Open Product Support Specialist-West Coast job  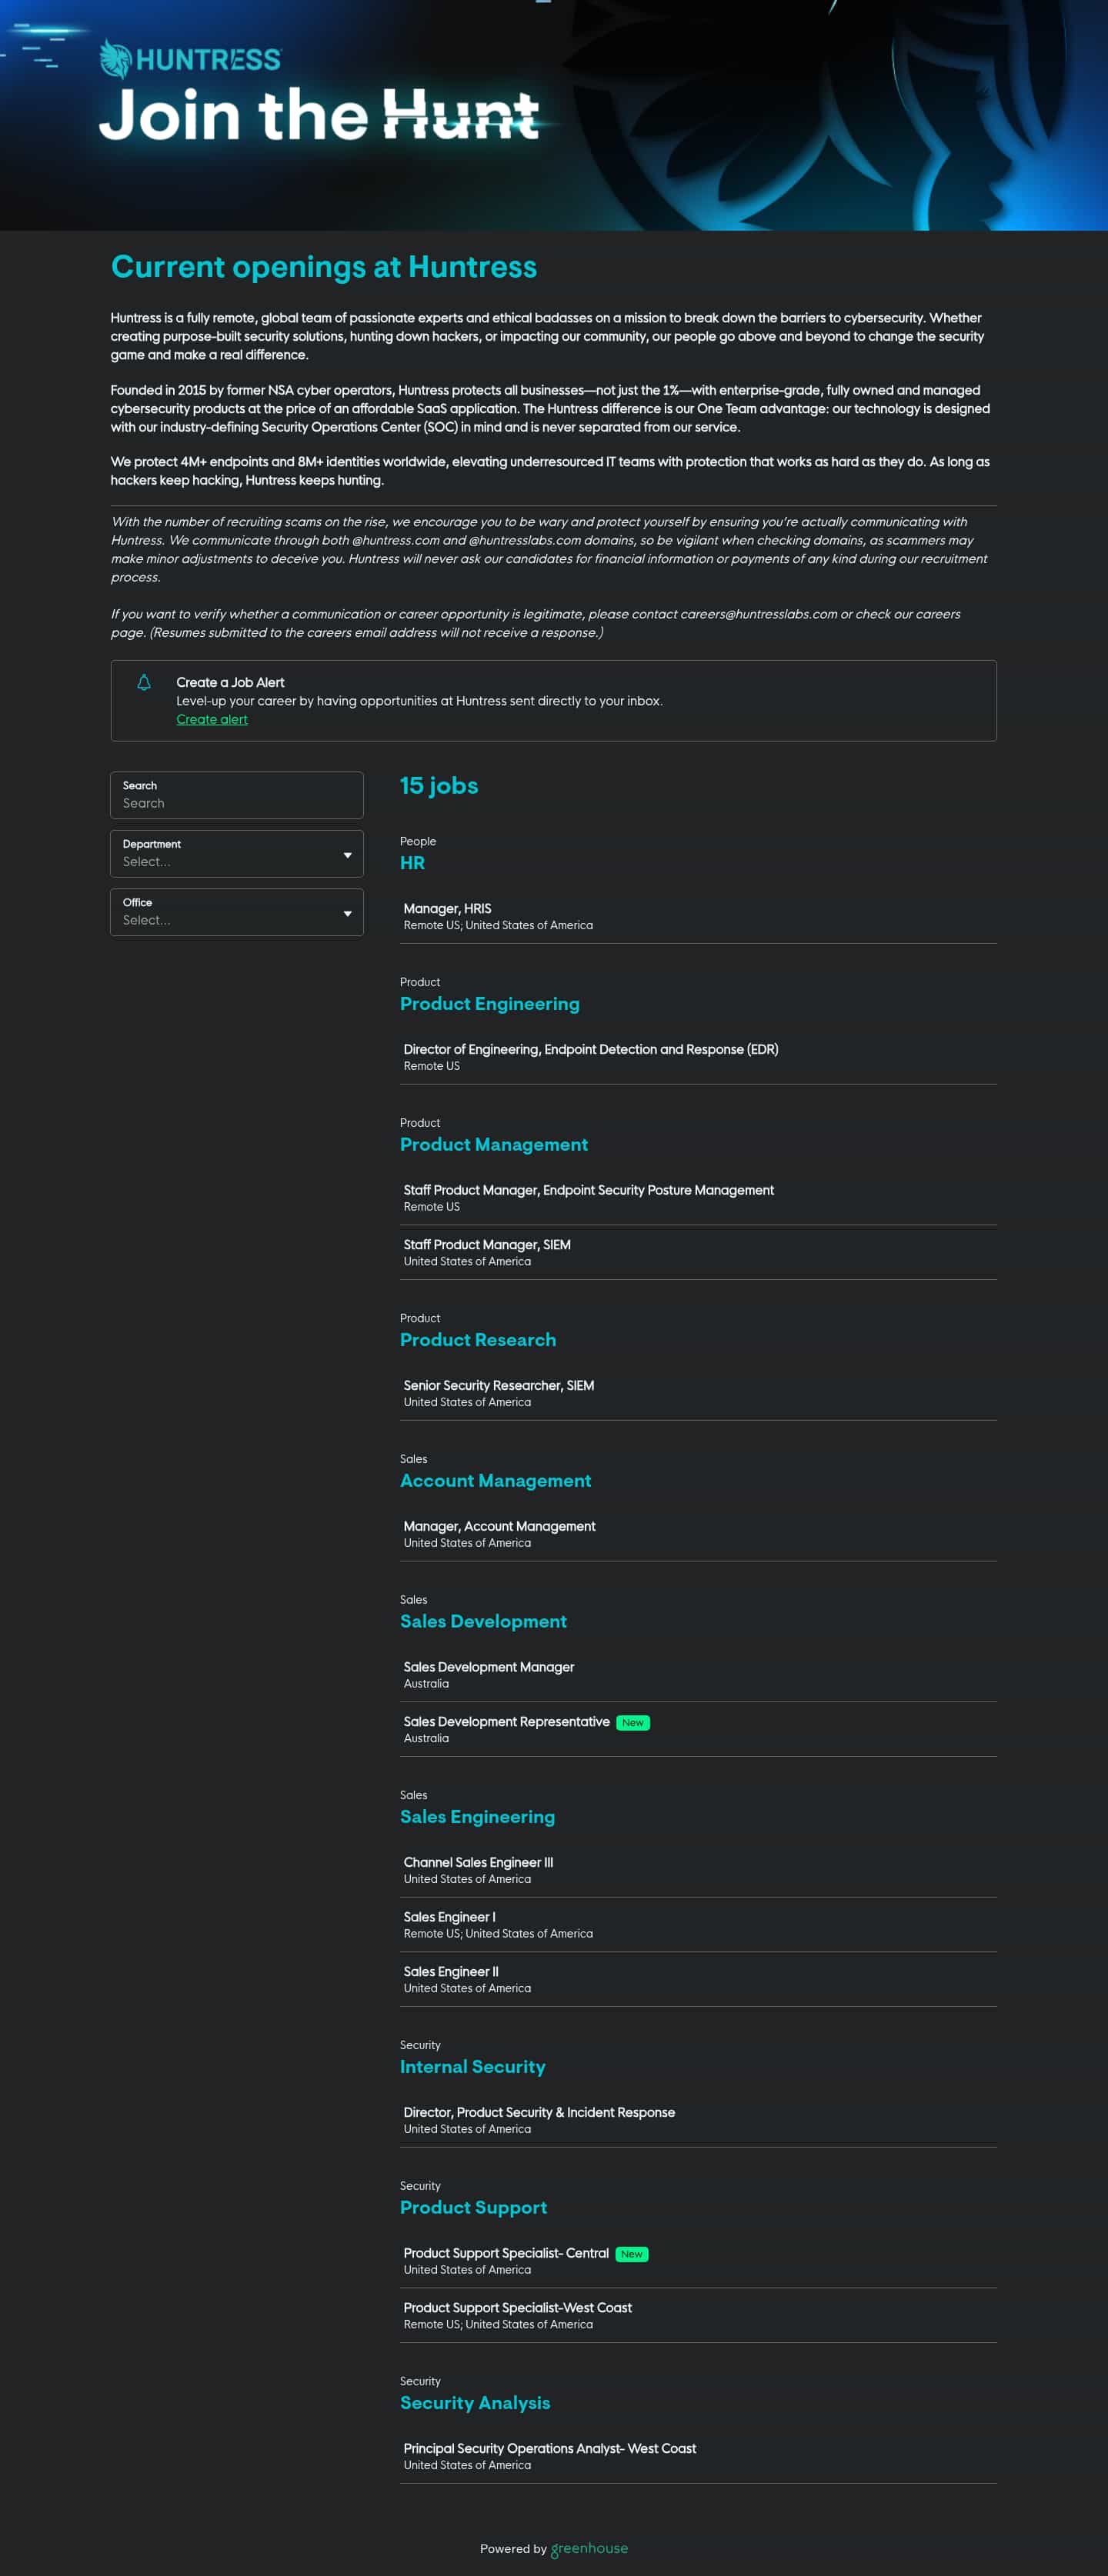[x=698, y=2315]
